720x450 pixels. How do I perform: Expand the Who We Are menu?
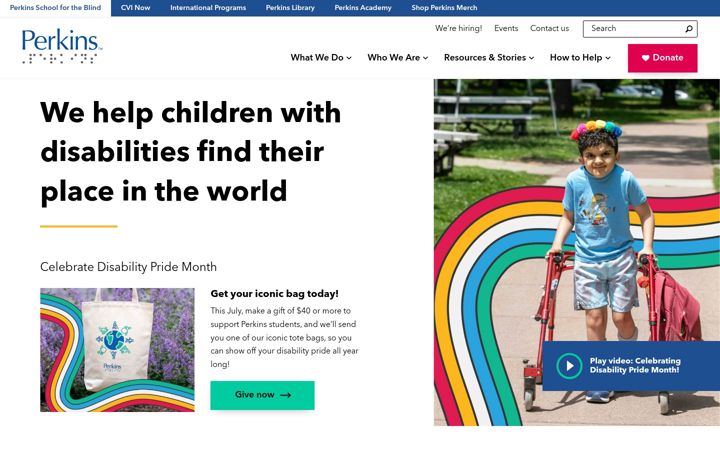398,58
